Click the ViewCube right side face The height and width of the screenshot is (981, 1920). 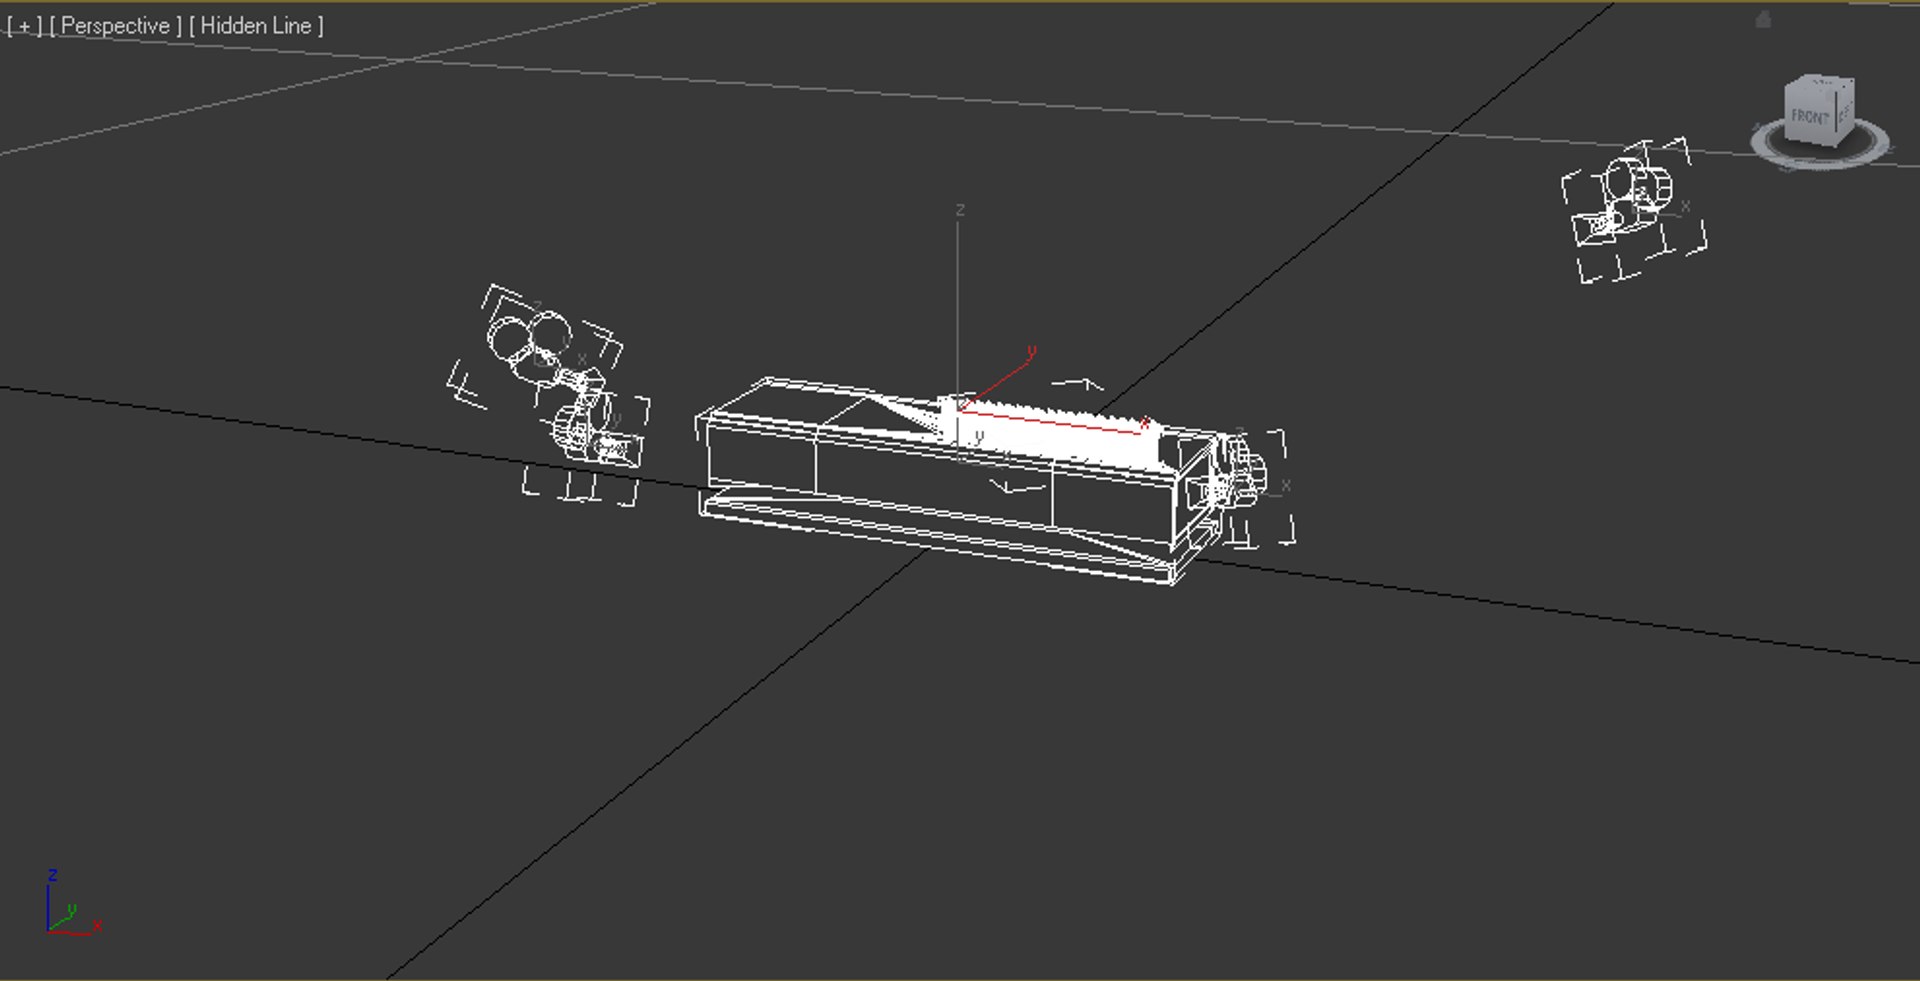pos(1845,112)
